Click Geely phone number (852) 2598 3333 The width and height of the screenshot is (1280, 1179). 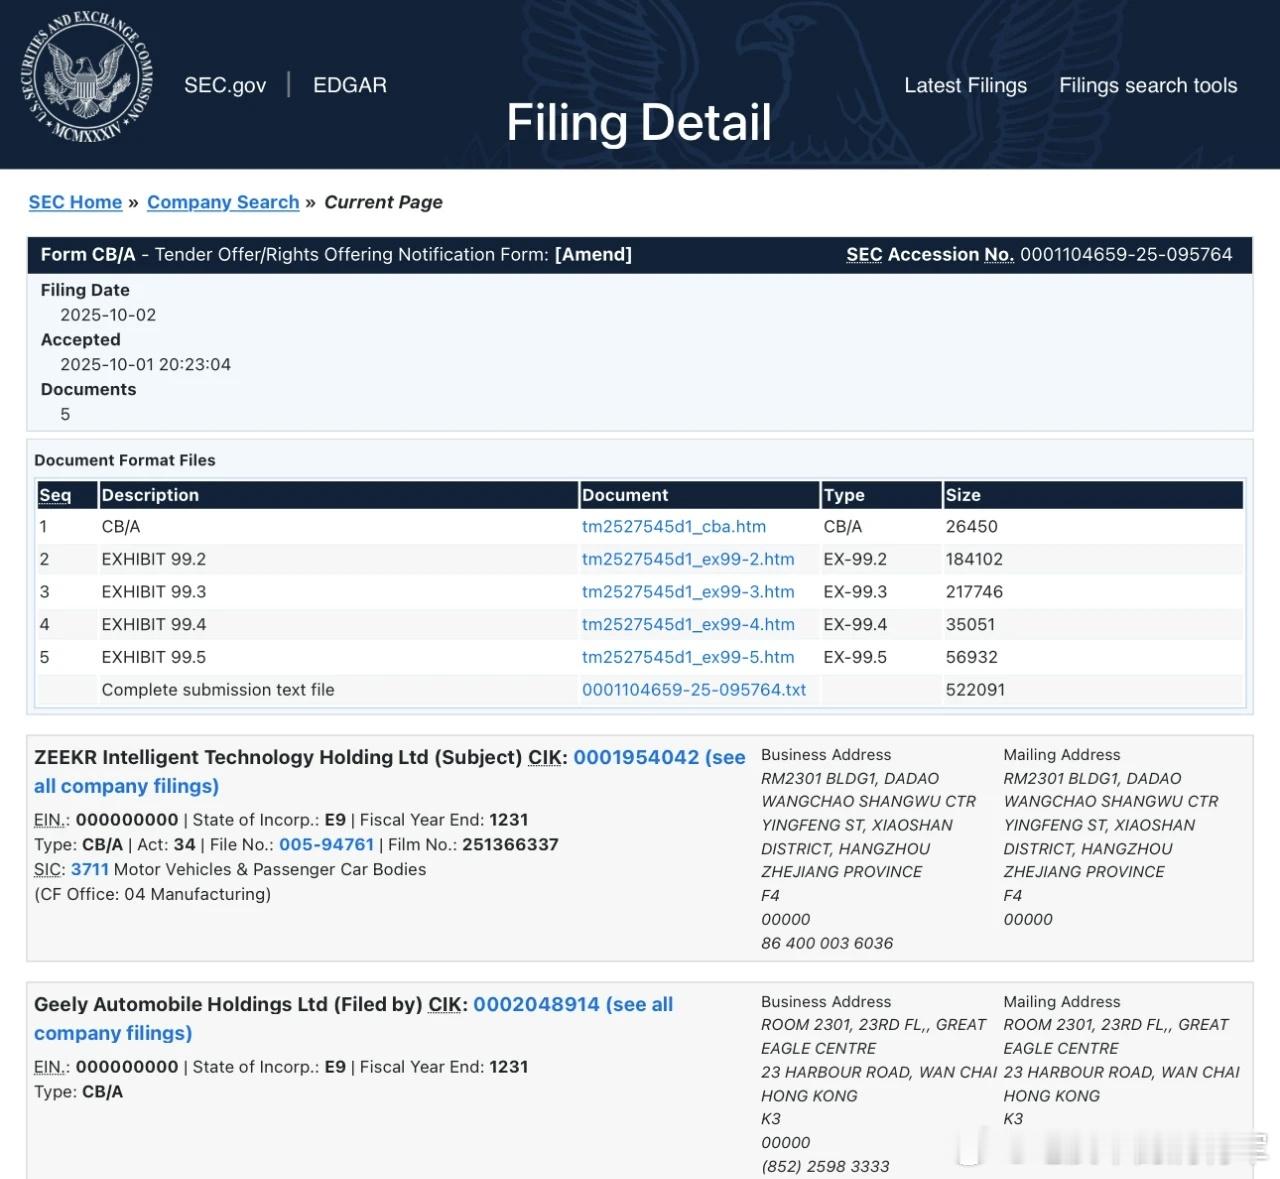pos(825,1166)
